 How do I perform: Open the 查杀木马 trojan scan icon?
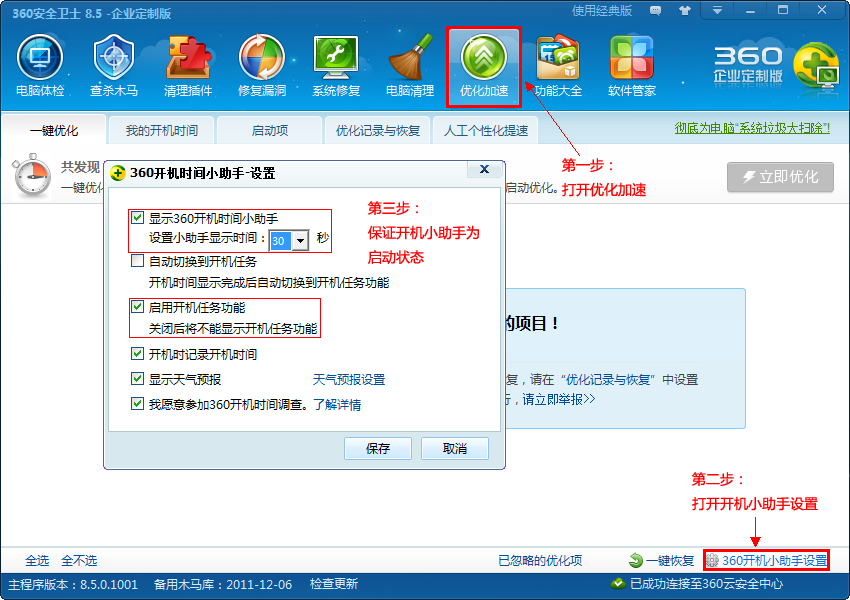tap(114, 66)
